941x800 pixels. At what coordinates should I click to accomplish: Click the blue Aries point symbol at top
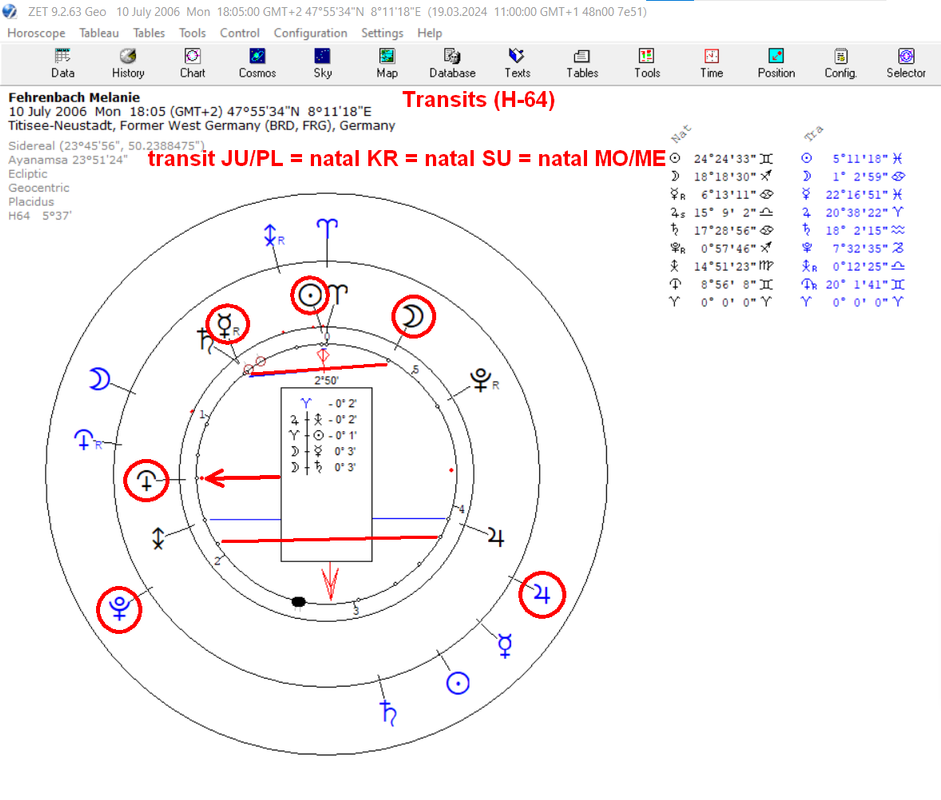click(x=327, y=230)
